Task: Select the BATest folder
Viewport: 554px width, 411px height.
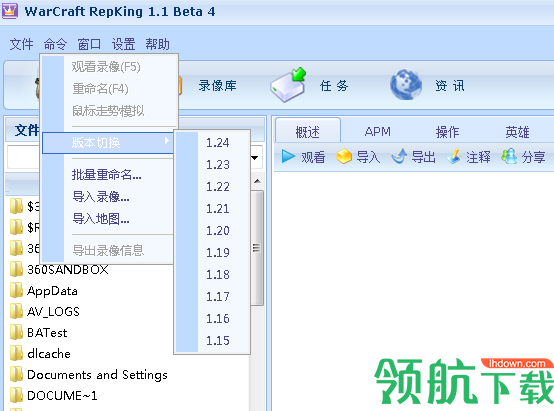Action: tap(47, 333)
